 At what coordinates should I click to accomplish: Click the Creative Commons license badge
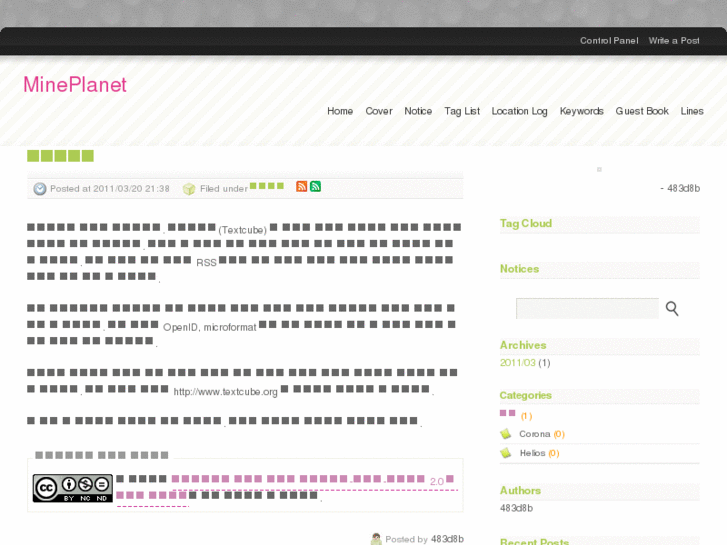point(72,488)
